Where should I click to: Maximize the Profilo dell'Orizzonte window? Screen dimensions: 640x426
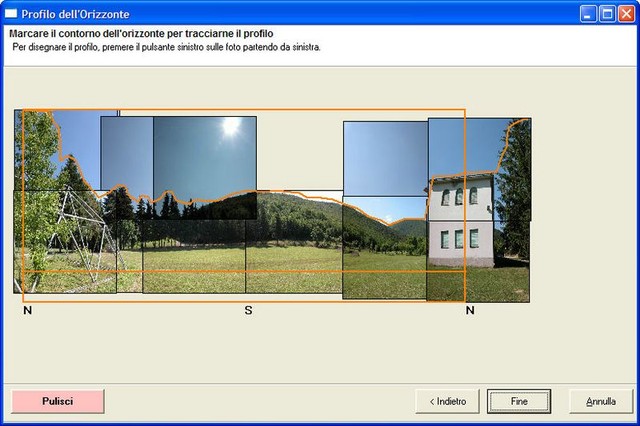coord(607,14)
